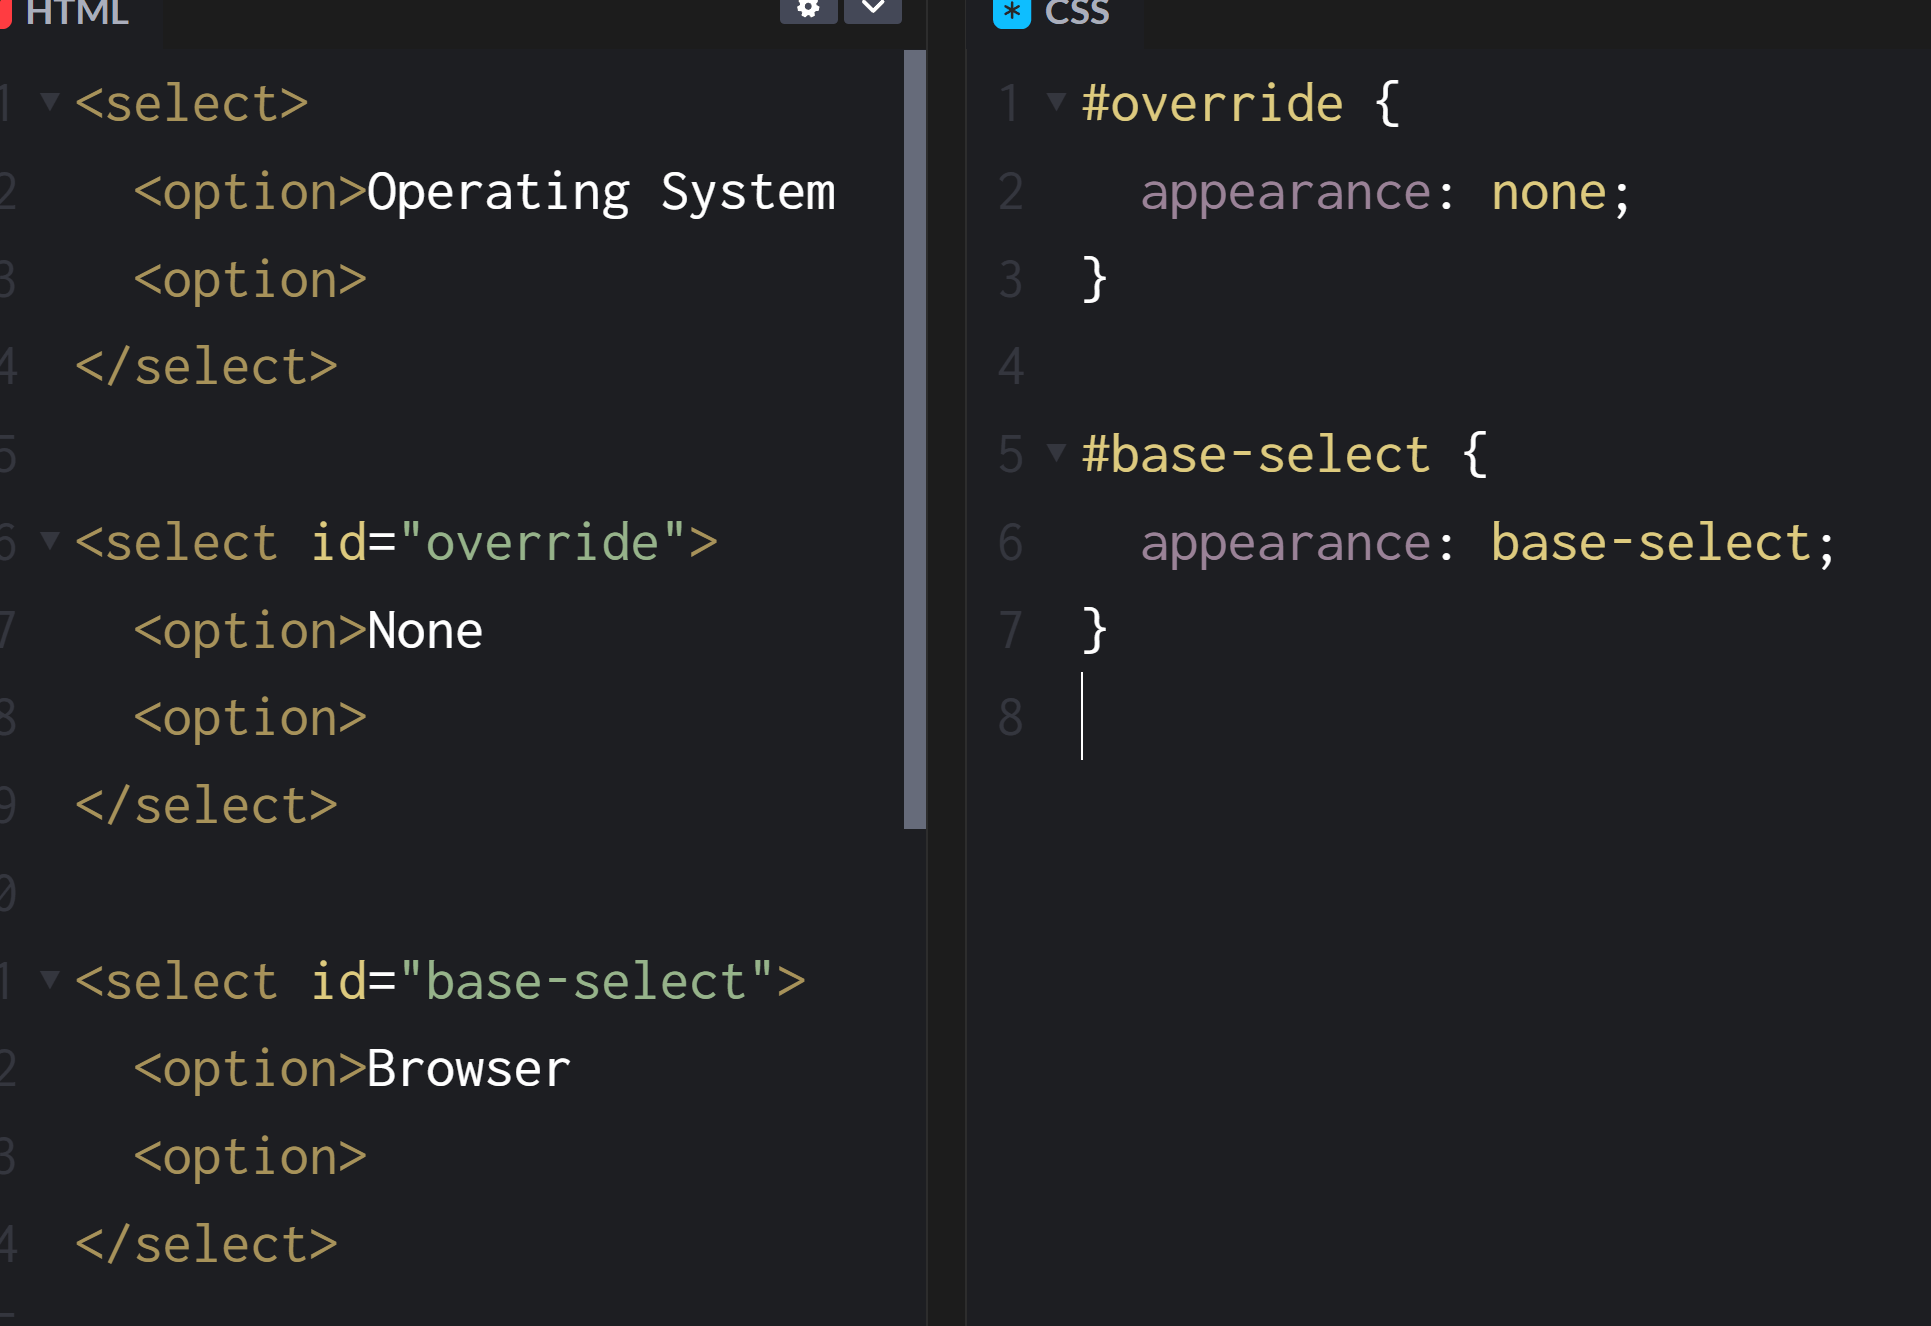This screenshot has height=1326, width=1931.
Task: Select the CSS editor tab label
Action: click(1076, 14)
